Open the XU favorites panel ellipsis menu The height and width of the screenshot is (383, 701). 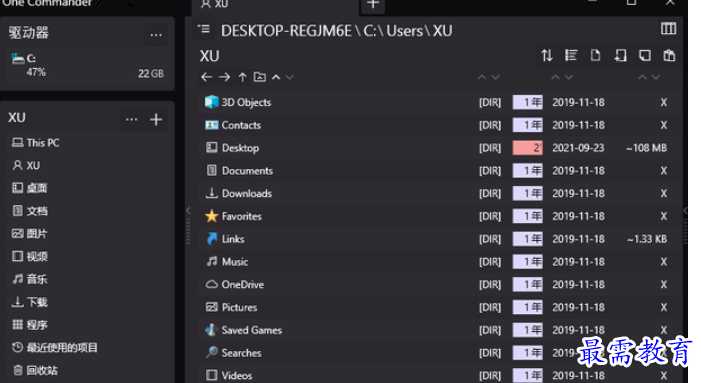tap(131, 119)
